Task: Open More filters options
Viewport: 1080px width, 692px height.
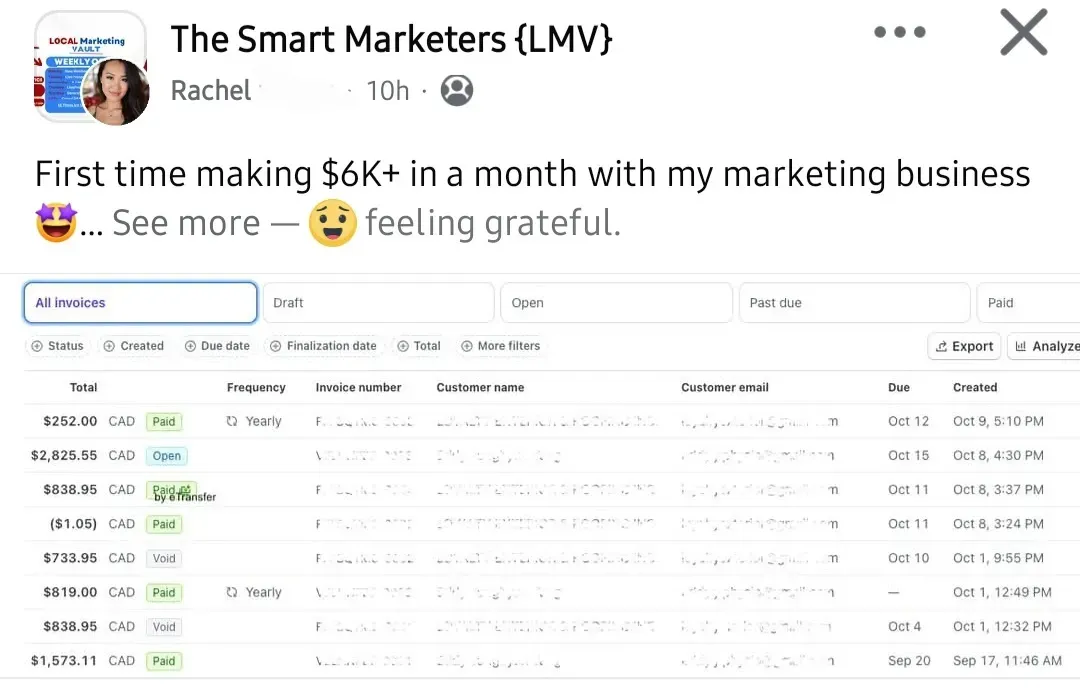Action: [501, 346]
